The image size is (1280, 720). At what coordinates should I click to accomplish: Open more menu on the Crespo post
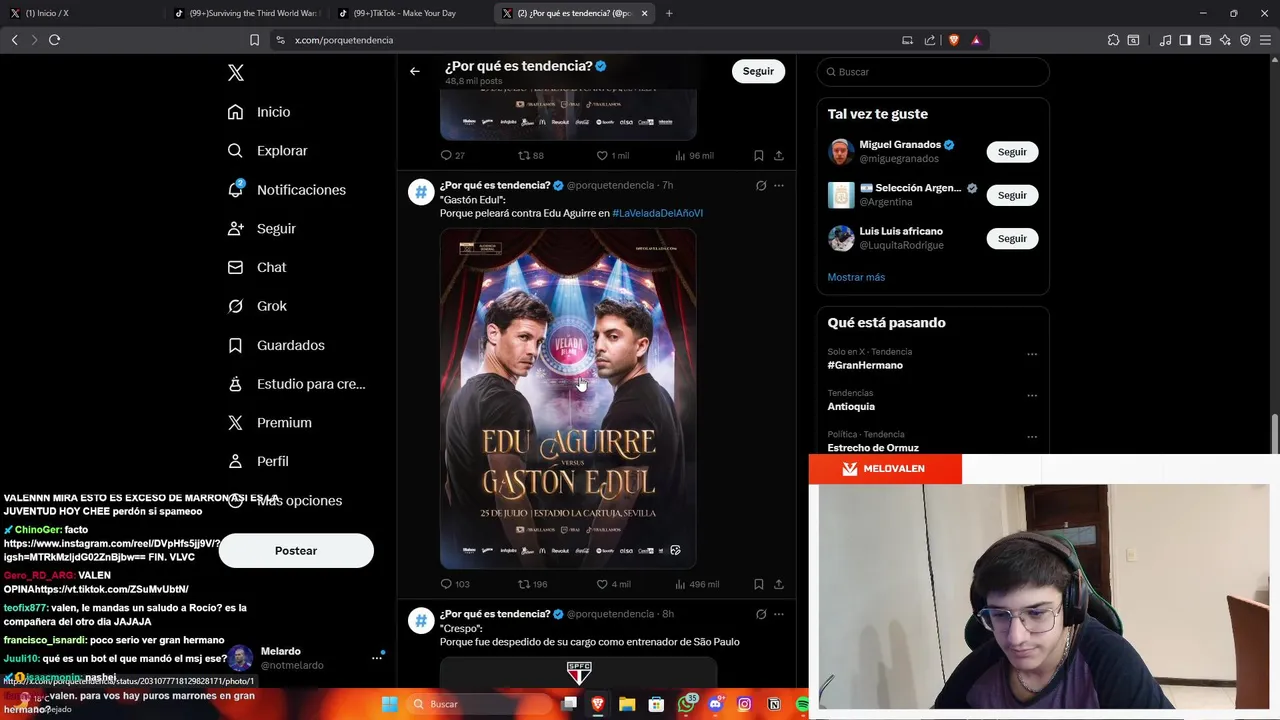click(x=779, y=614)
